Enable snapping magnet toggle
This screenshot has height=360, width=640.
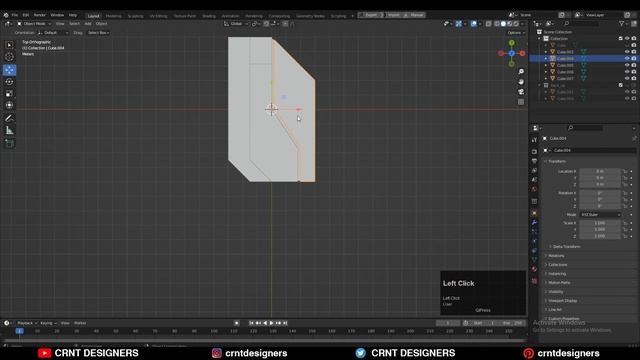coord(266,24)
